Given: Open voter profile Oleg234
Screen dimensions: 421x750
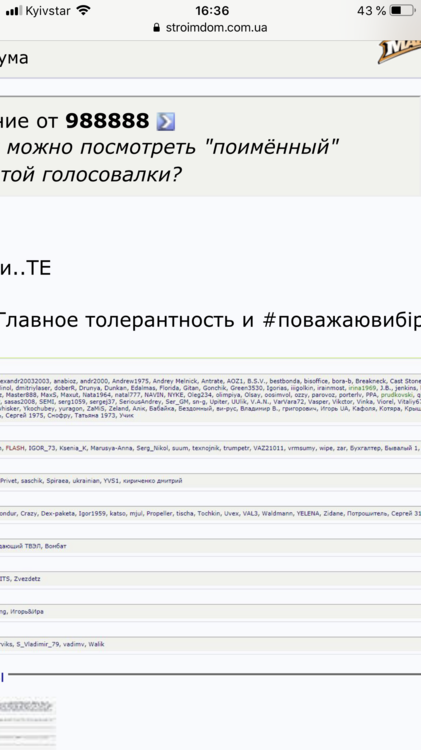Looking at the screenshot, I should (x=200, y=395).
